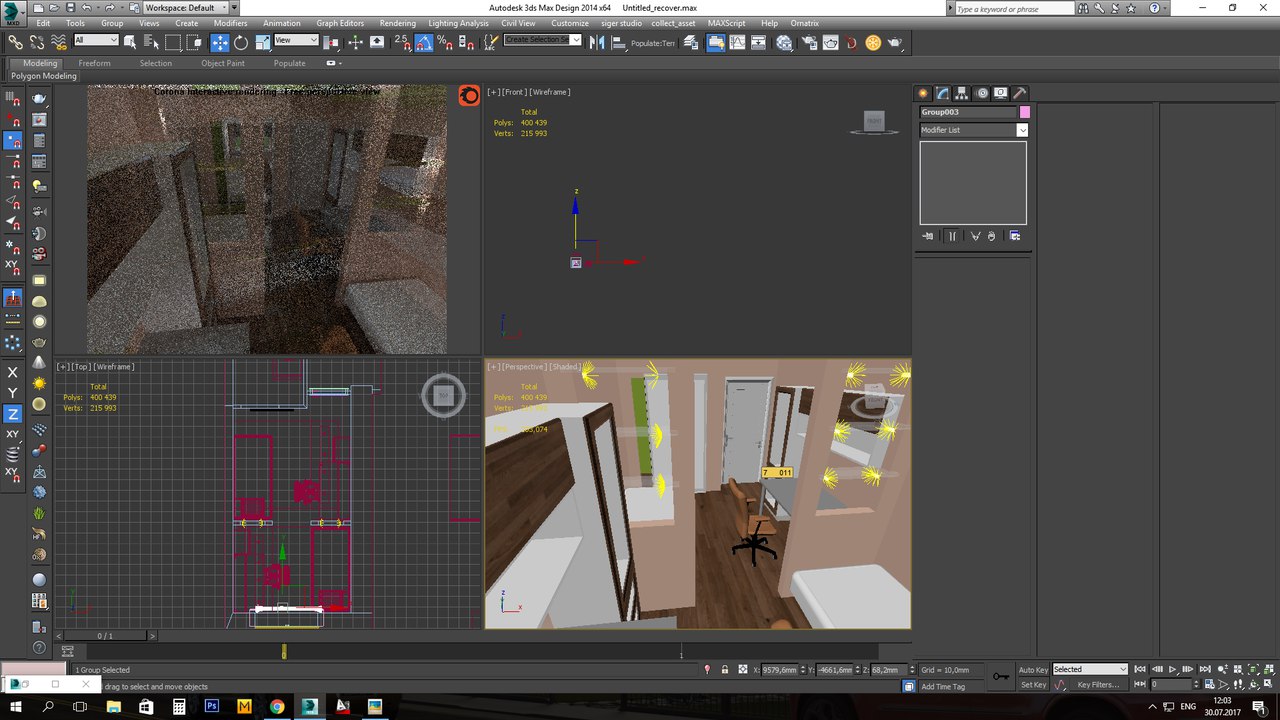1280x720 pixels.
Task: Expand the Workspace: Default dropdown
Action: pyautogui.click(x=185, y=8)
